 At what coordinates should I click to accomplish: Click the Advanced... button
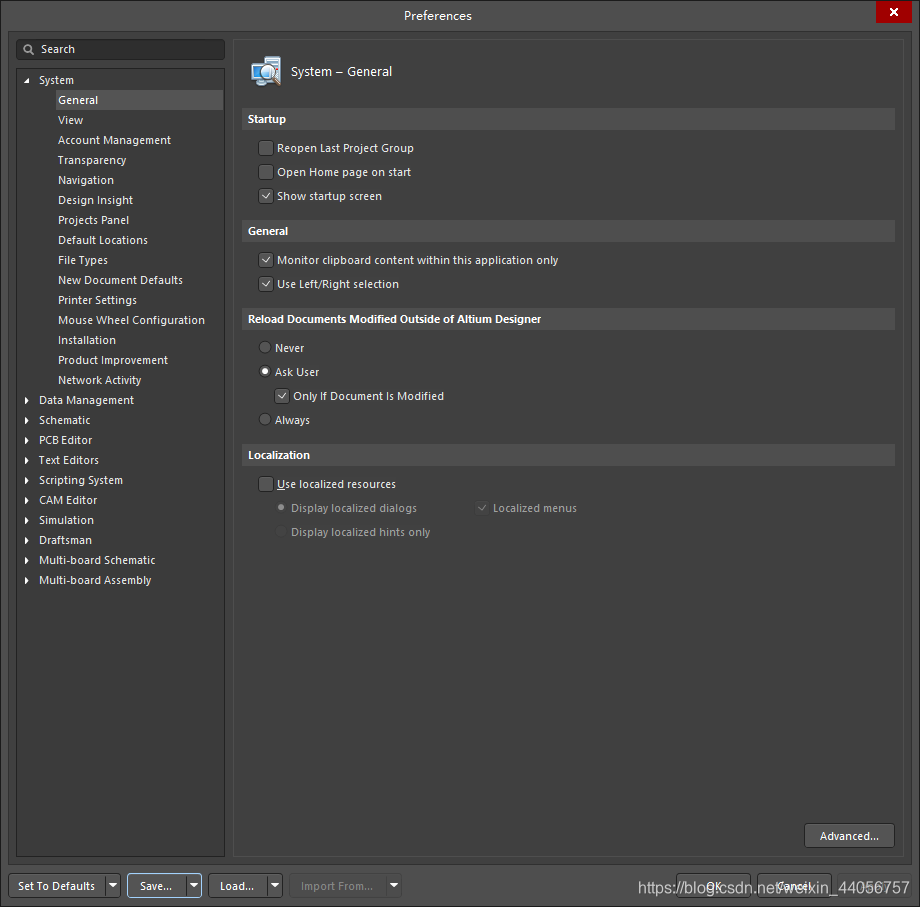pyautogui.click(x=849, y=835)
